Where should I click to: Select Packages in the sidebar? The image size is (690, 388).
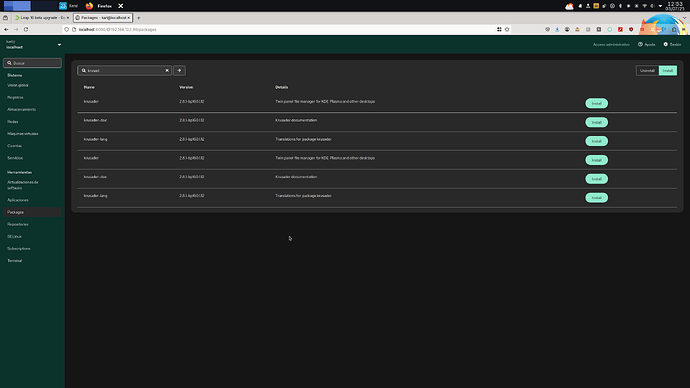coord(33,212)
